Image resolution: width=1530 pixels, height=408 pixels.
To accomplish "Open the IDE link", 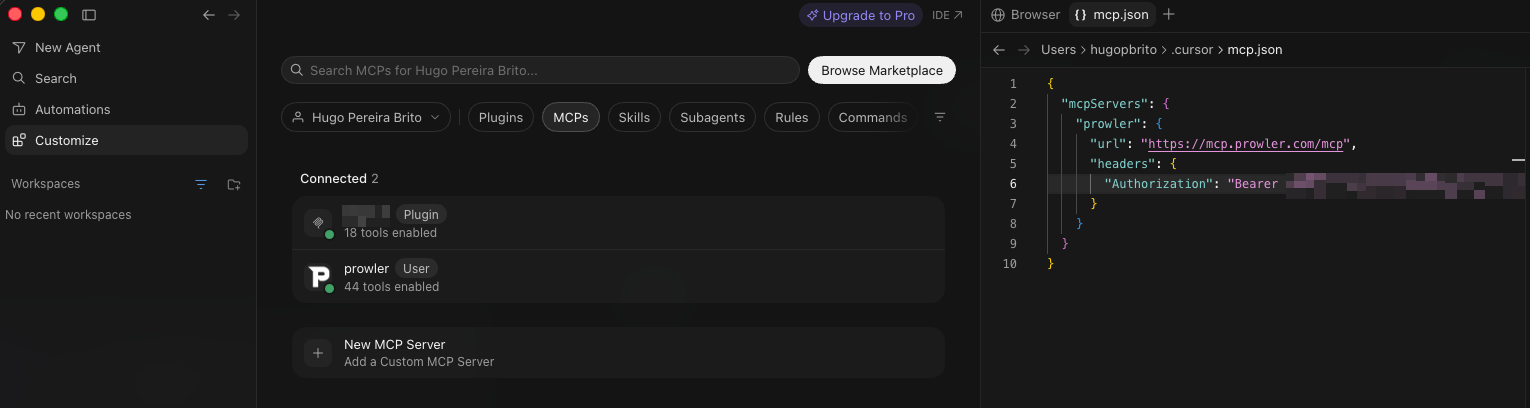I will [947, 15].
